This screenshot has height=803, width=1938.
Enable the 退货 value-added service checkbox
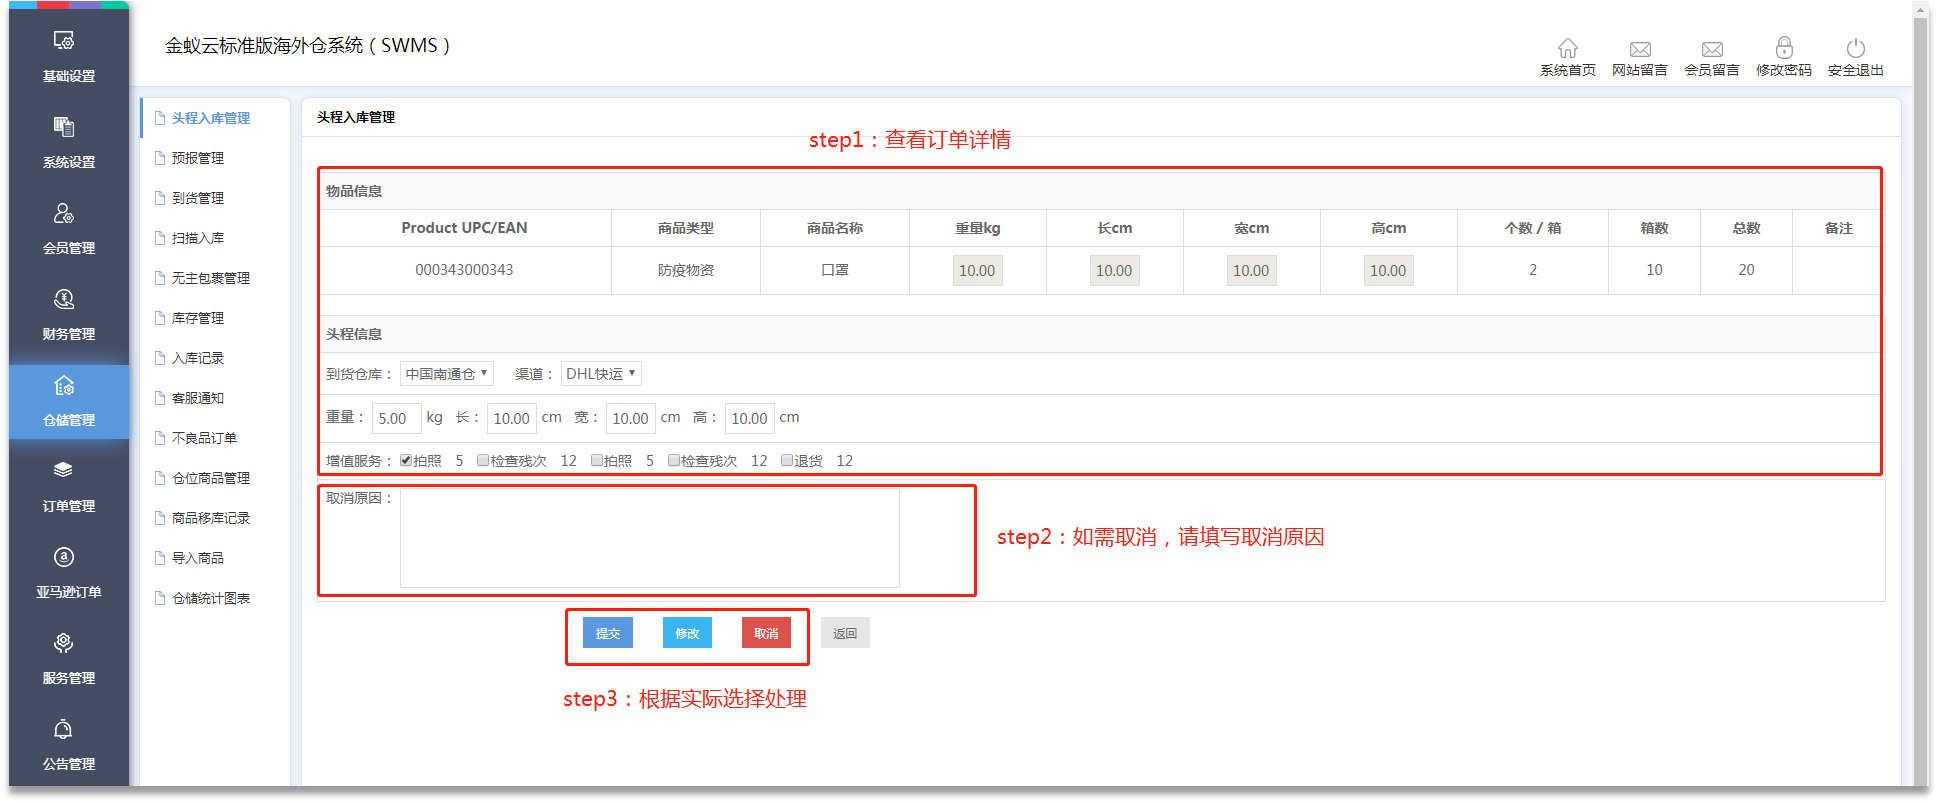[787, 461]
